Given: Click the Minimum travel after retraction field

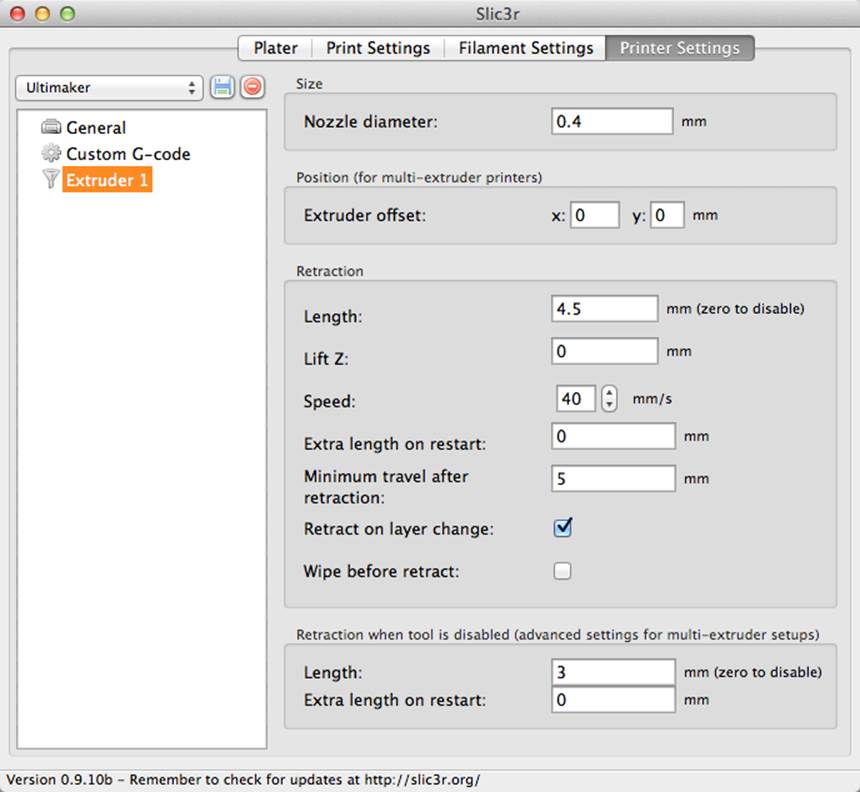Looking at the screenshot, I should (x=613, y=478).
